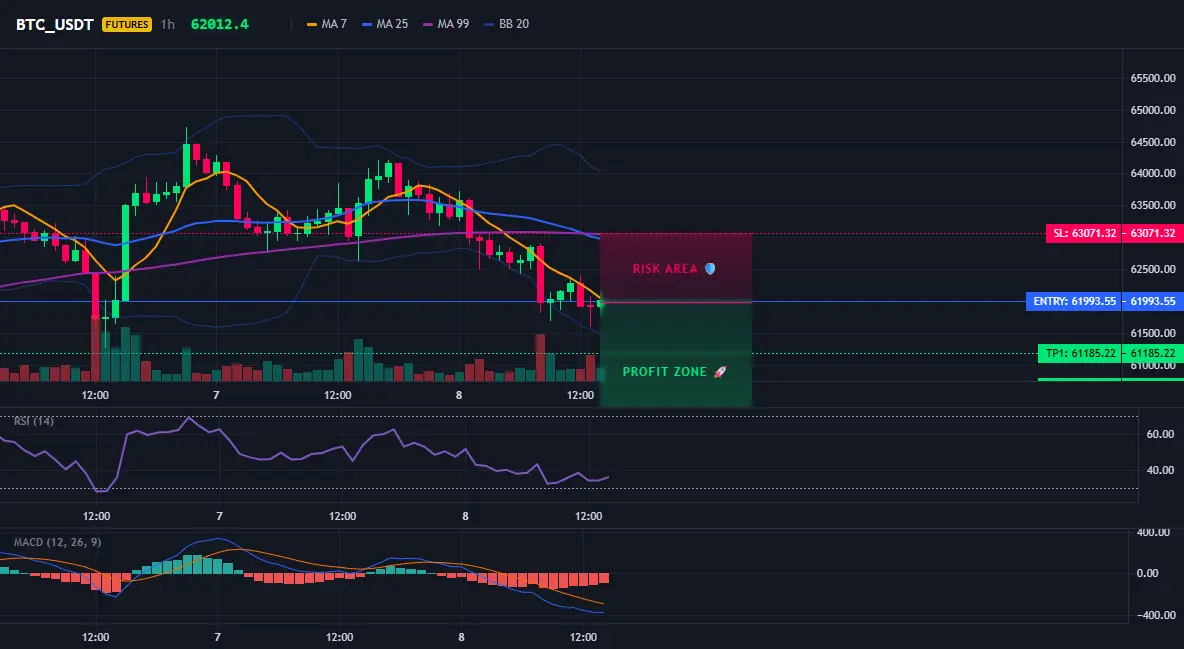This screenshot has width=1184, height=649.
Task: Click the shield icon beside RISK AREA
Action: coord(710,268)
